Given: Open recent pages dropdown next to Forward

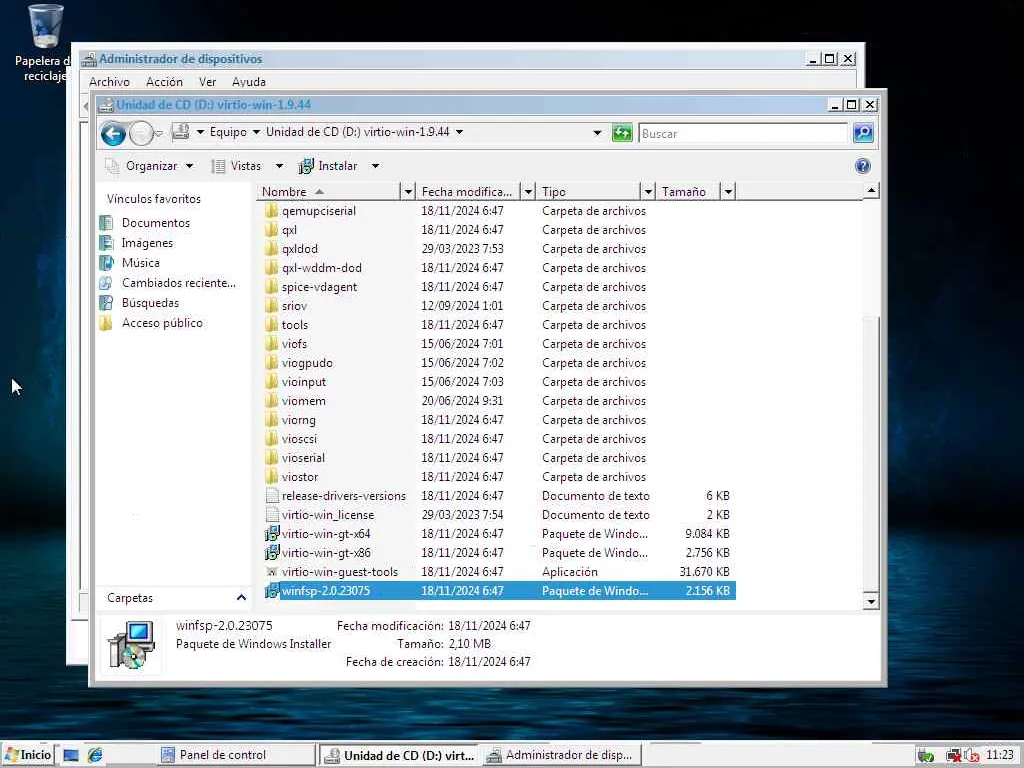Looking at the screenshot, I should [x=159, y=134].
